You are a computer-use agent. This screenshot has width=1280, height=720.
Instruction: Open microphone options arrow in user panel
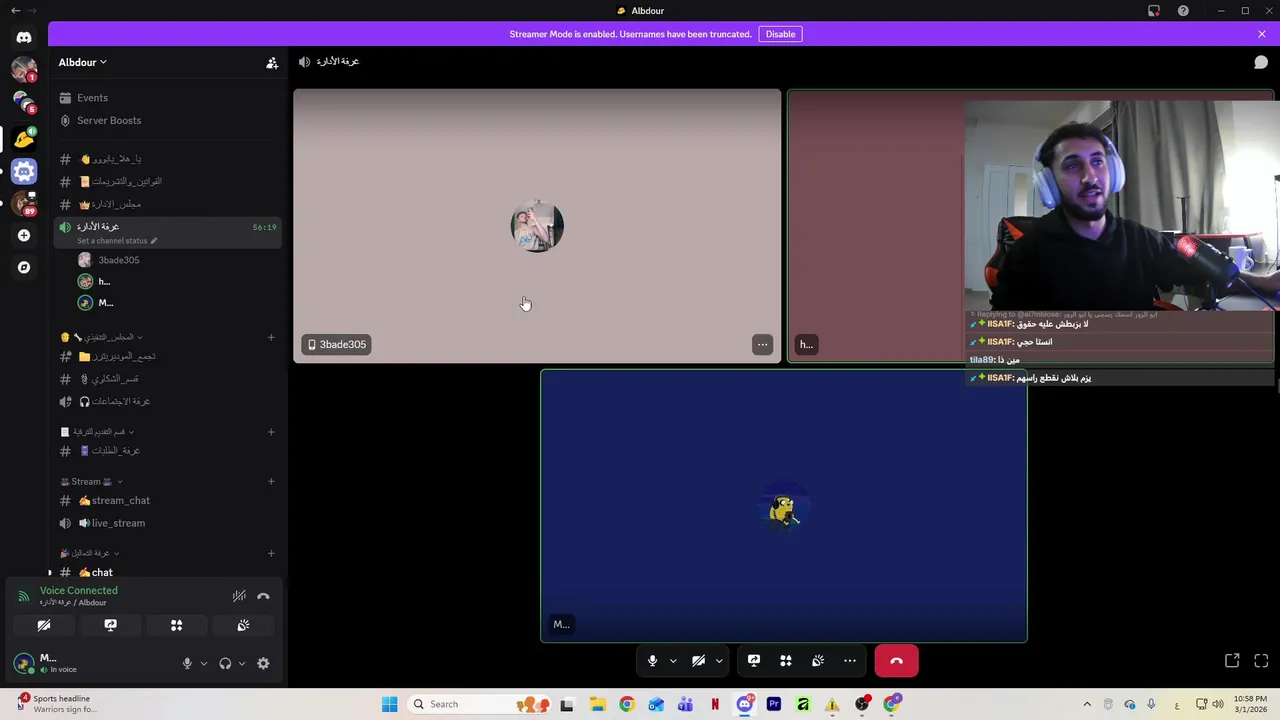203,663
